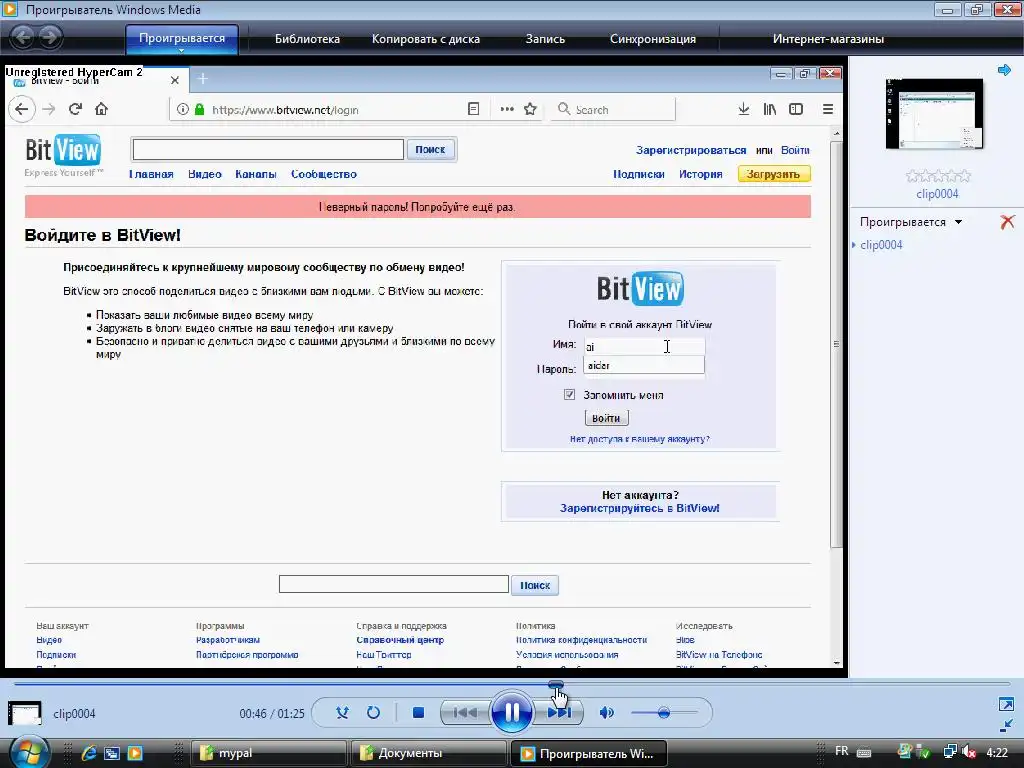The image size is (1024, 768).
Task: Open Зарегистрируйтесь в BitView link
Action: (x=639, y=508)
